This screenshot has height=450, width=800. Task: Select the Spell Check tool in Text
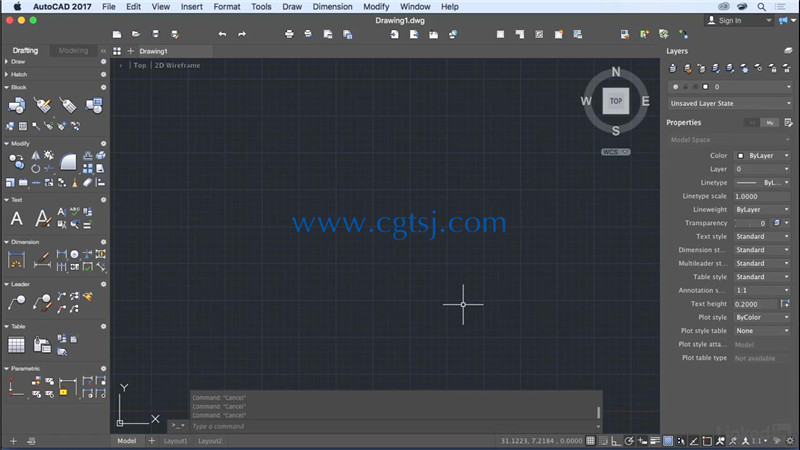[x=75, y=211]
